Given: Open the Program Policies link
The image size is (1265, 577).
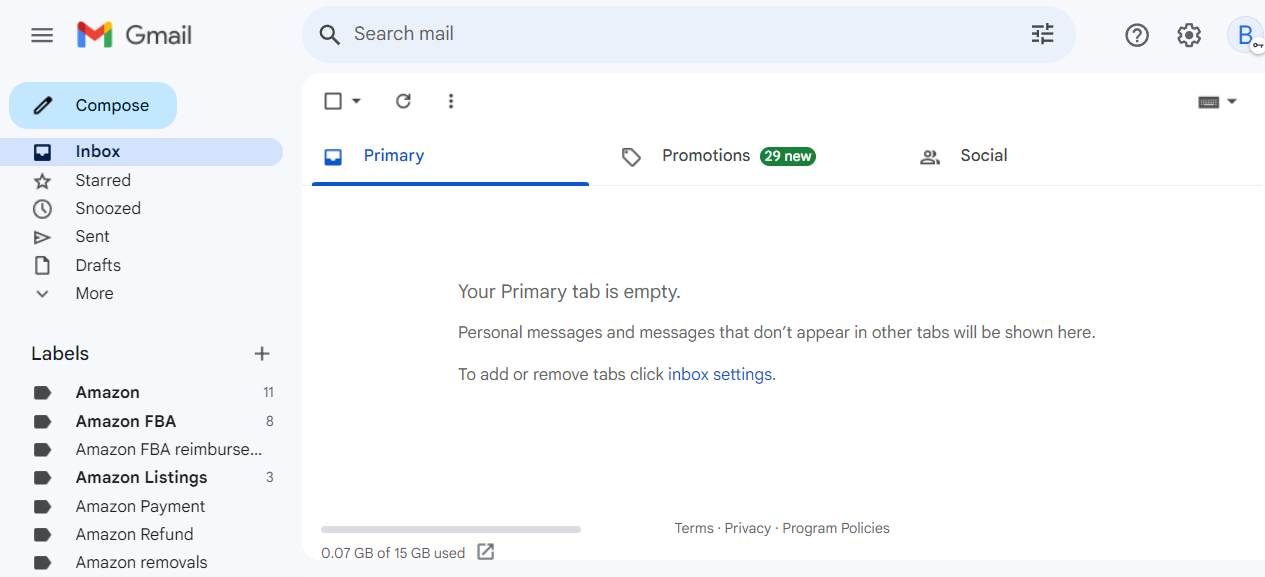Looking at the screenshot, I should (836, 528).
